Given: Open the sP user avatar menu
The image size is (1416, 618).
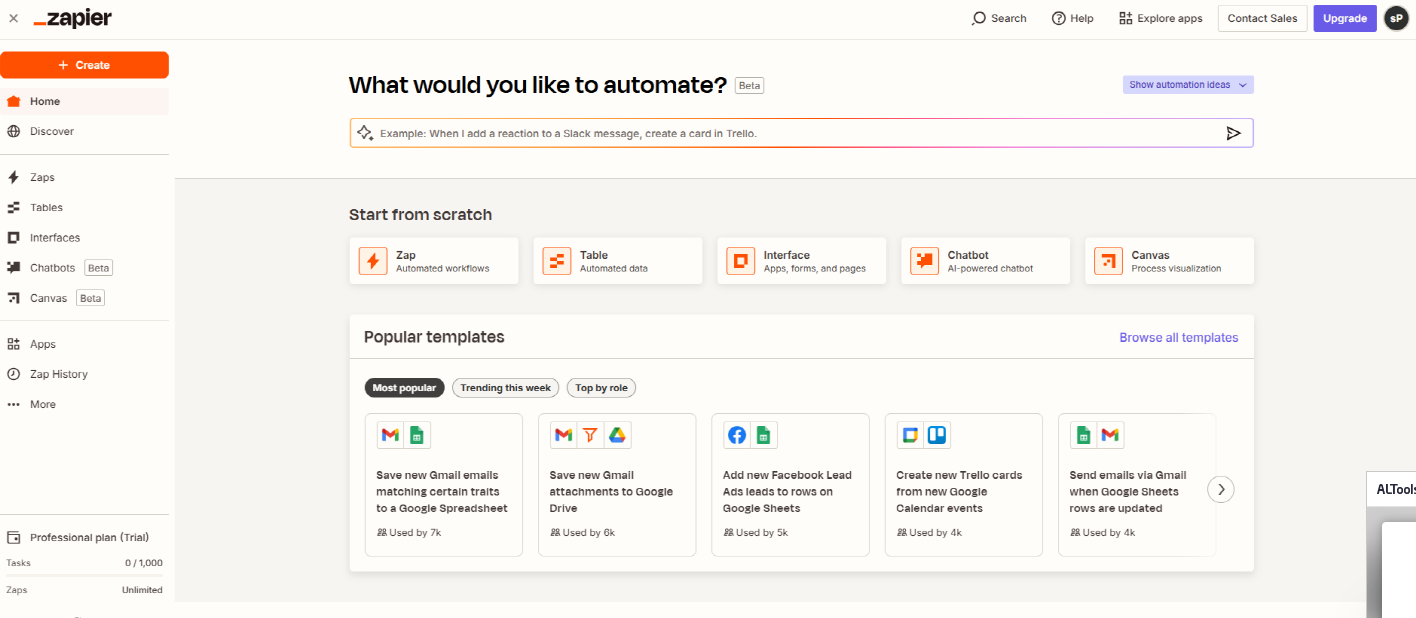Looking at the screenshot, I should coord(1396,18).
